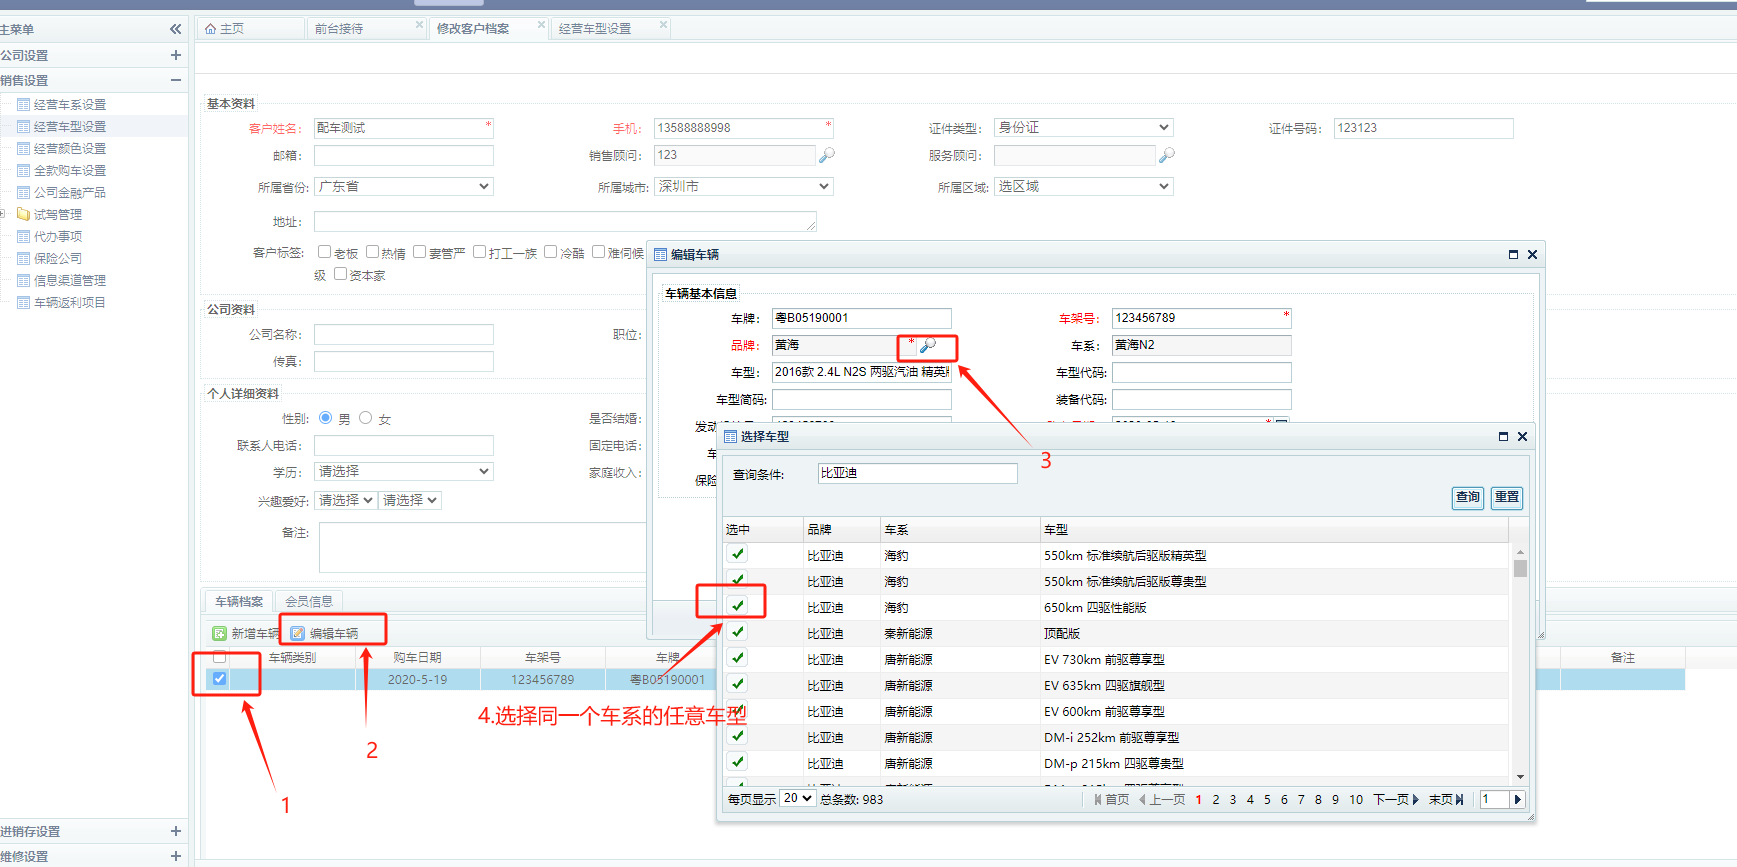Screen dimensions: 1737x867
Task: Click the 重置 reset button
Action: tap(1506, 497)
